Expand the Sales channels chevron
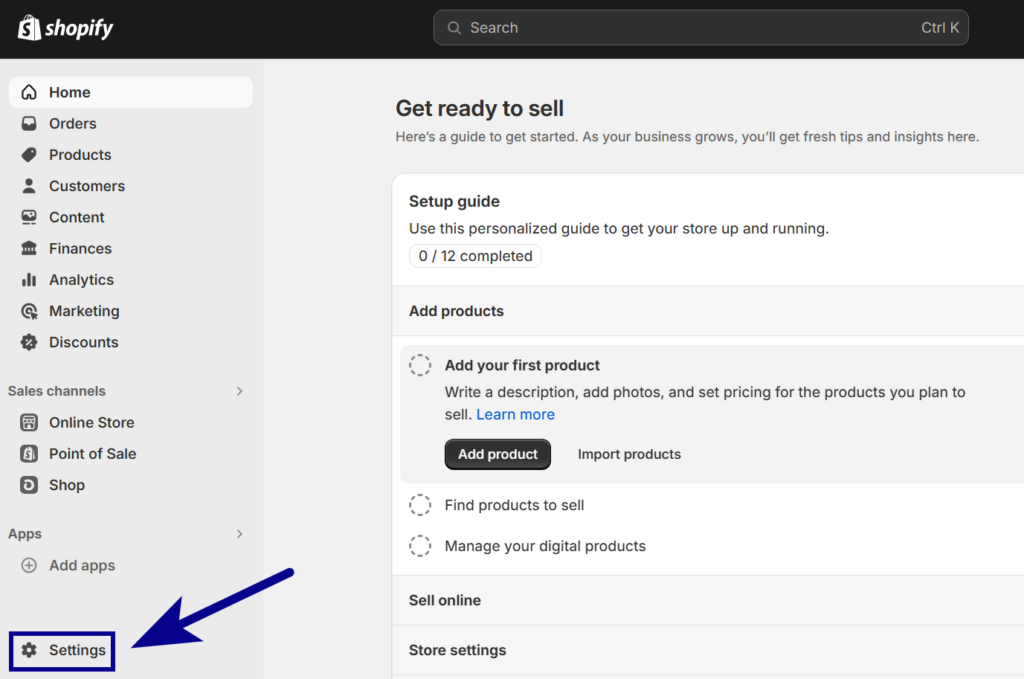Screen dimensions: 1024x679 point(239,391)
